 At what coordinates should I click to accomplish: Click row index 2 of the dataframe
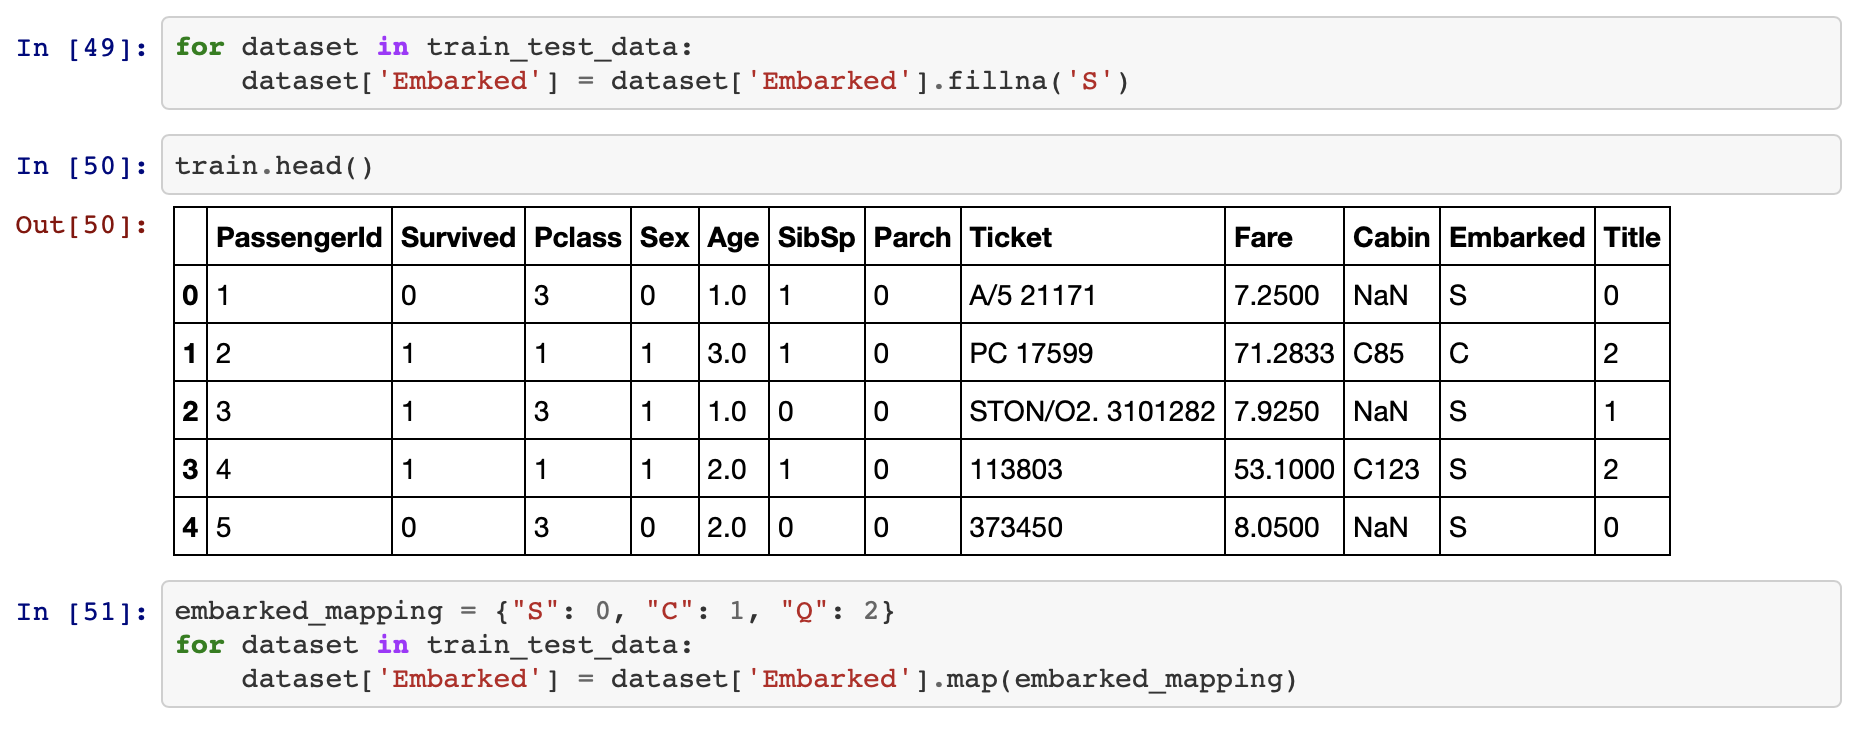click(x=190, y=411)
